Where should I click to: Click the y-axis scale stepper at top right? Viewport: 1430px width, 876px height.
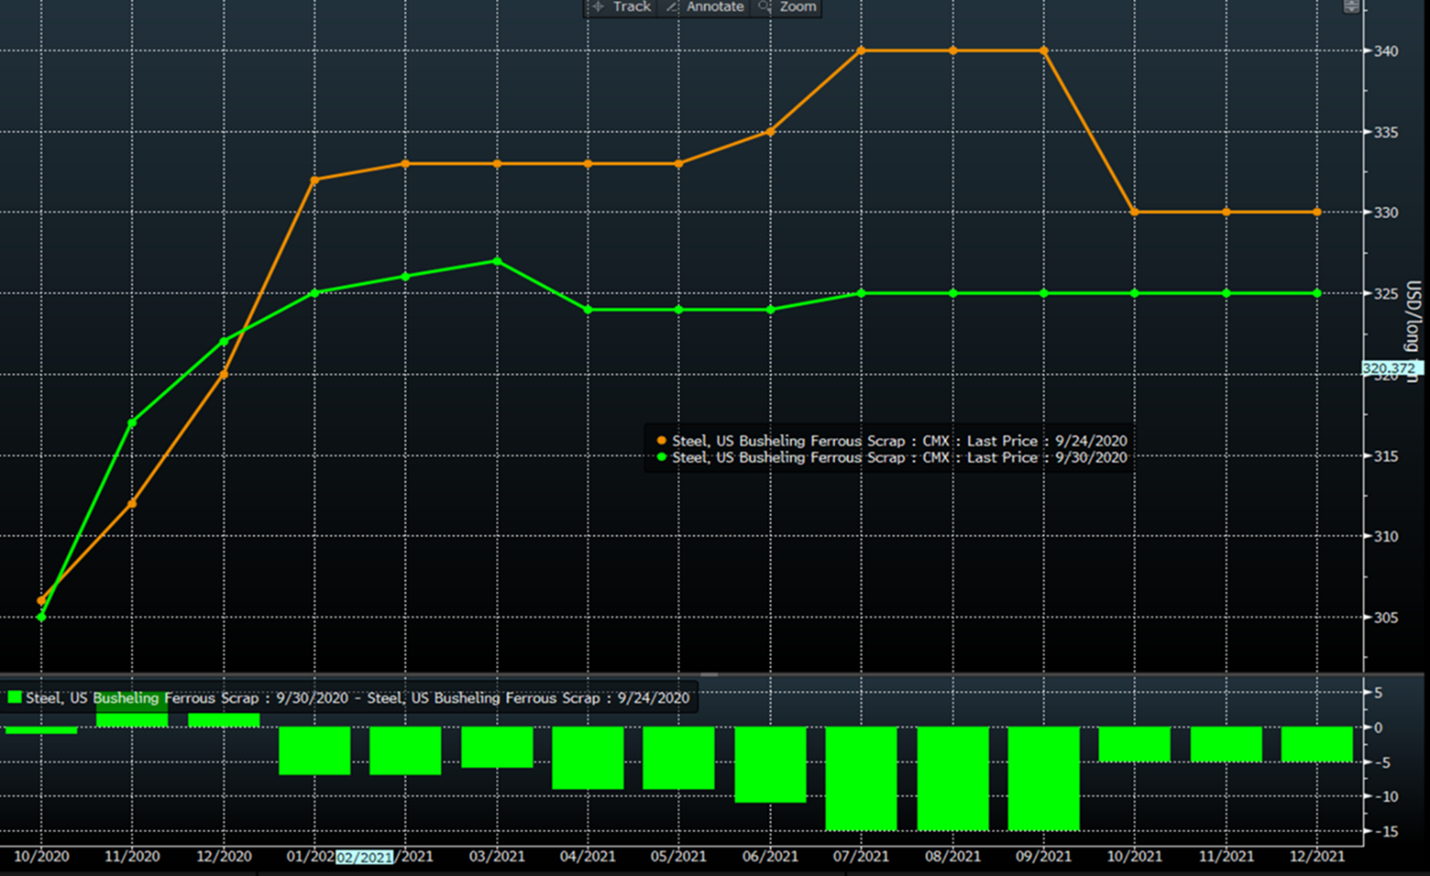coord(1351,7)
